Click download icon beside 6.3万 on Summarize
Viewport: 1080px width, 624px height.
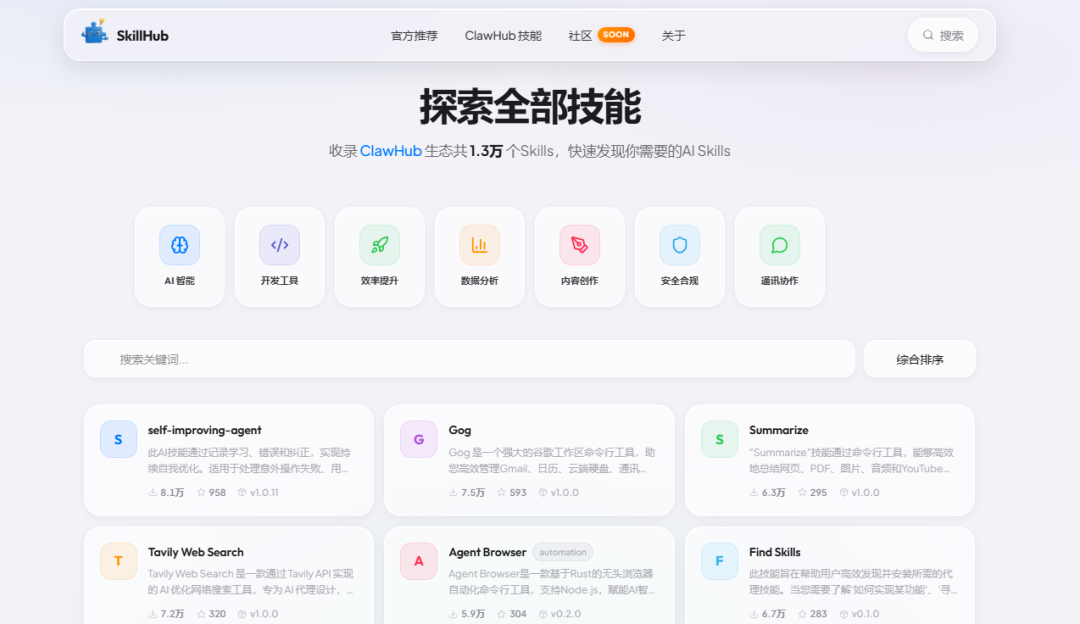(x=754, y=492)
